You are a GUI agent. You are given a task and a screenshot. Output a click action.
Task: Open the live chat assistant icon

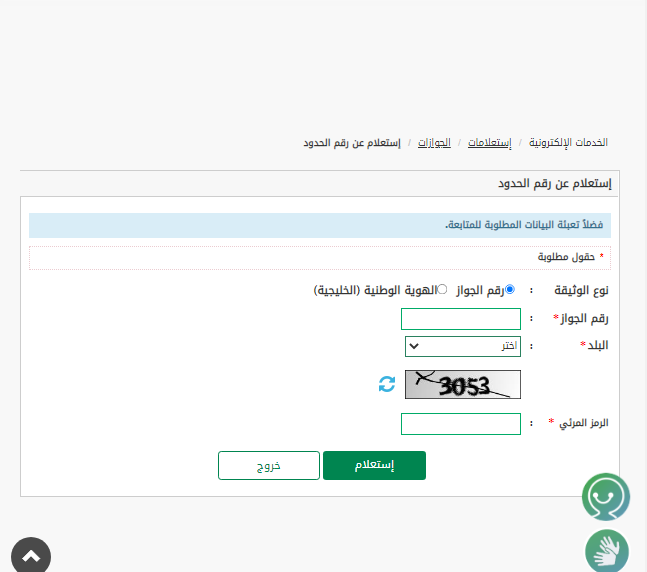pyautogui.click(x=606, y=496)
